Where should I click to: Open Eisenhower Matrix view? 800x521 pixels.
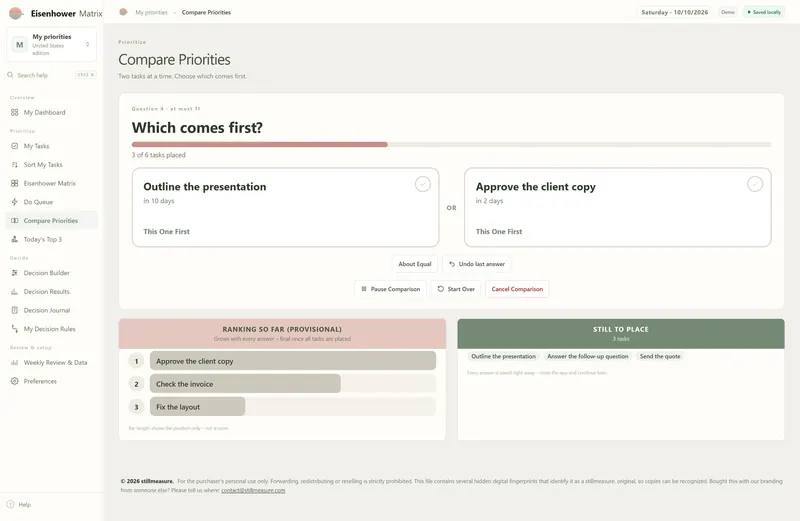[52, 183]
